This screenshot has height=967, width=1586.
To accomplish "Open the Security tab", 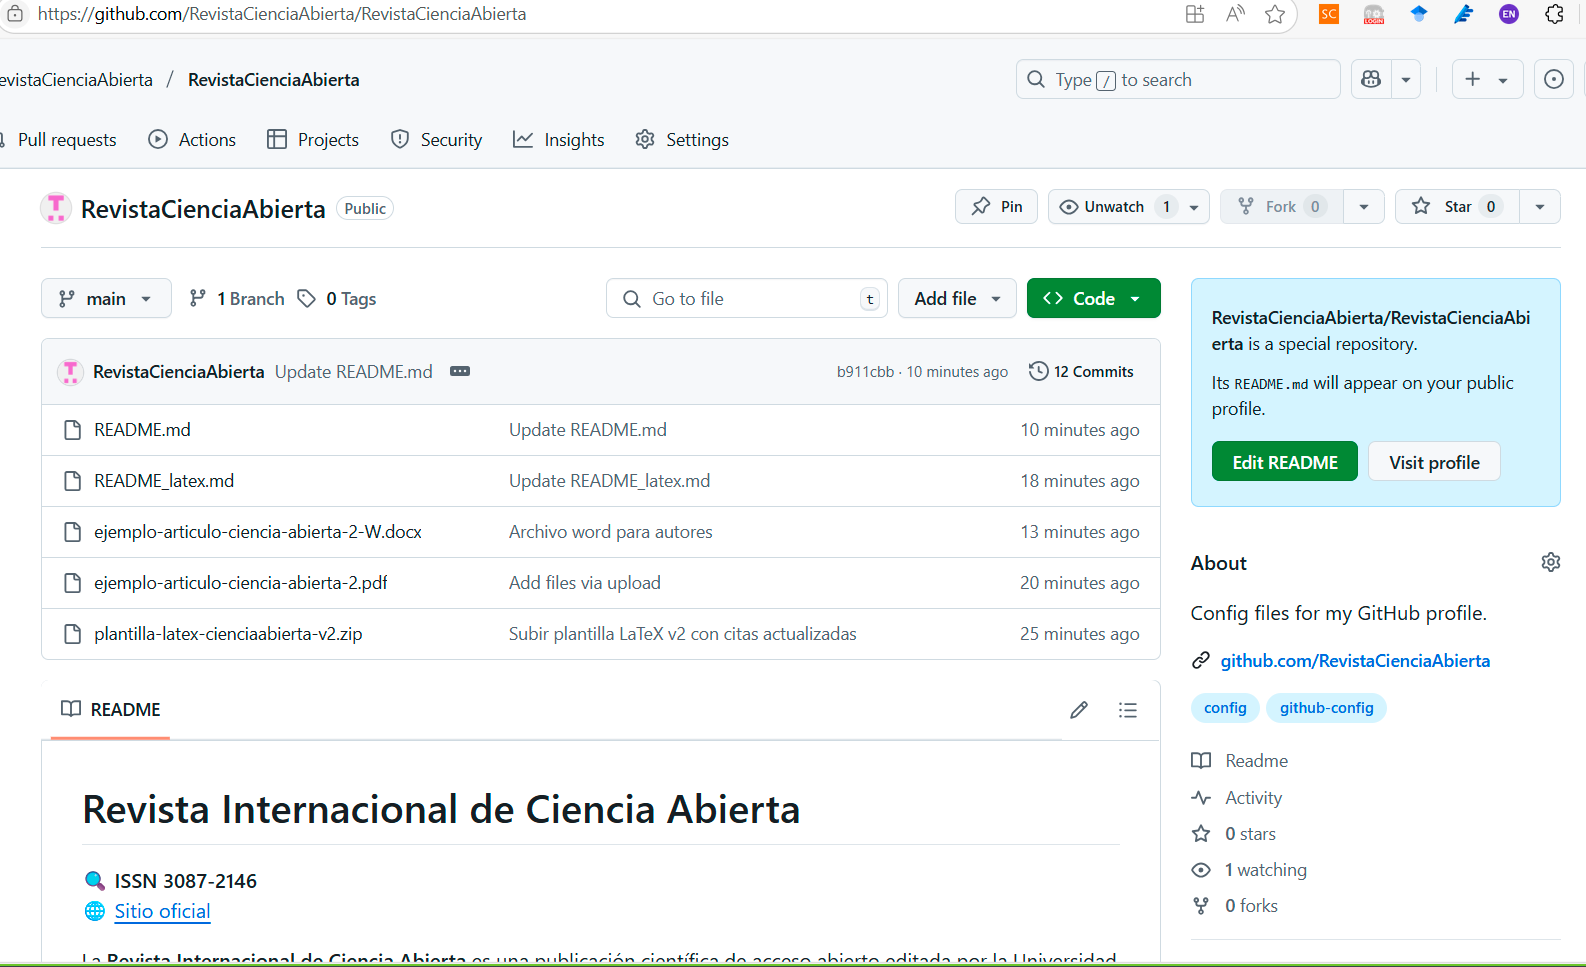I will tap(436, 140).
